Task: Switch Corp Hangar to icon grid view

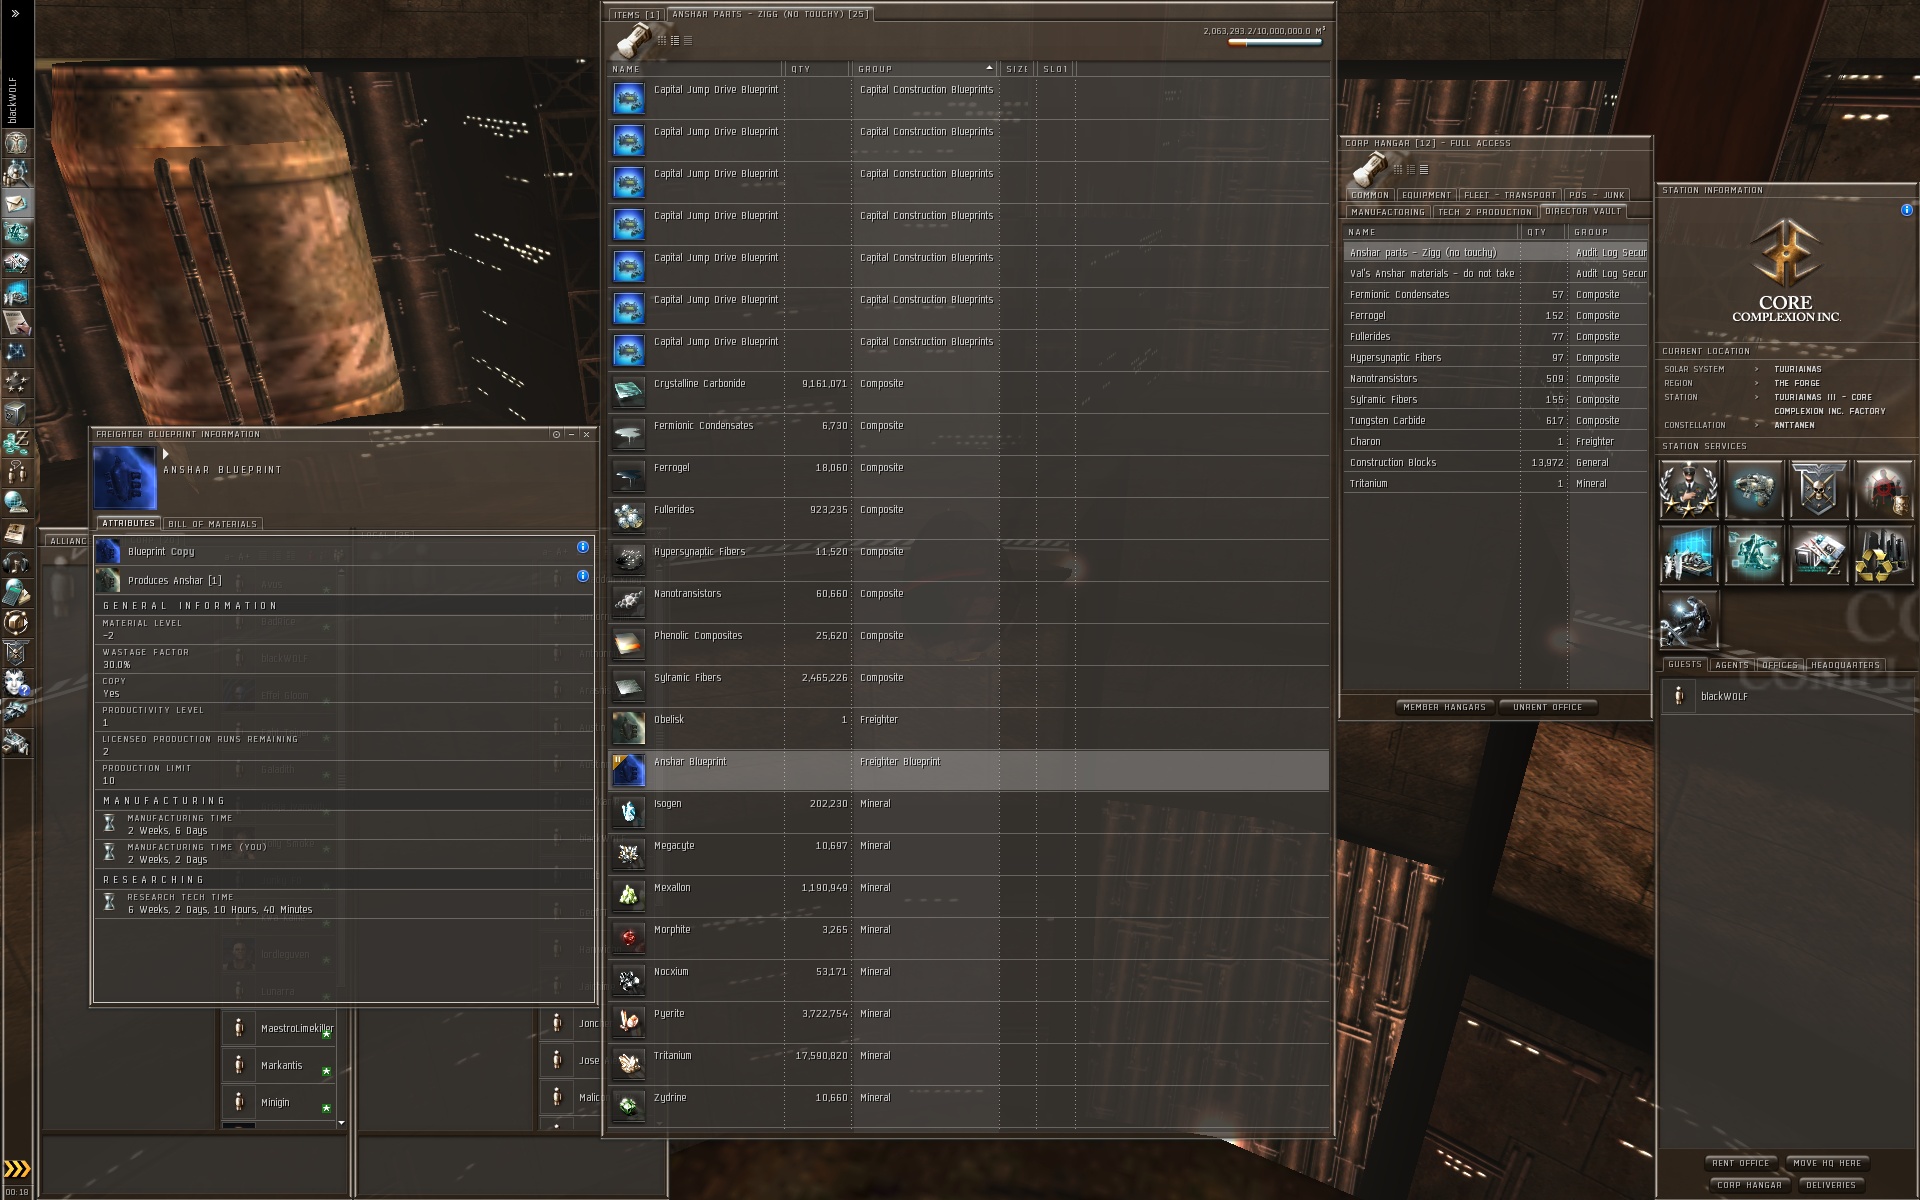Action: pyautogui.click(x=1398, y=169)
